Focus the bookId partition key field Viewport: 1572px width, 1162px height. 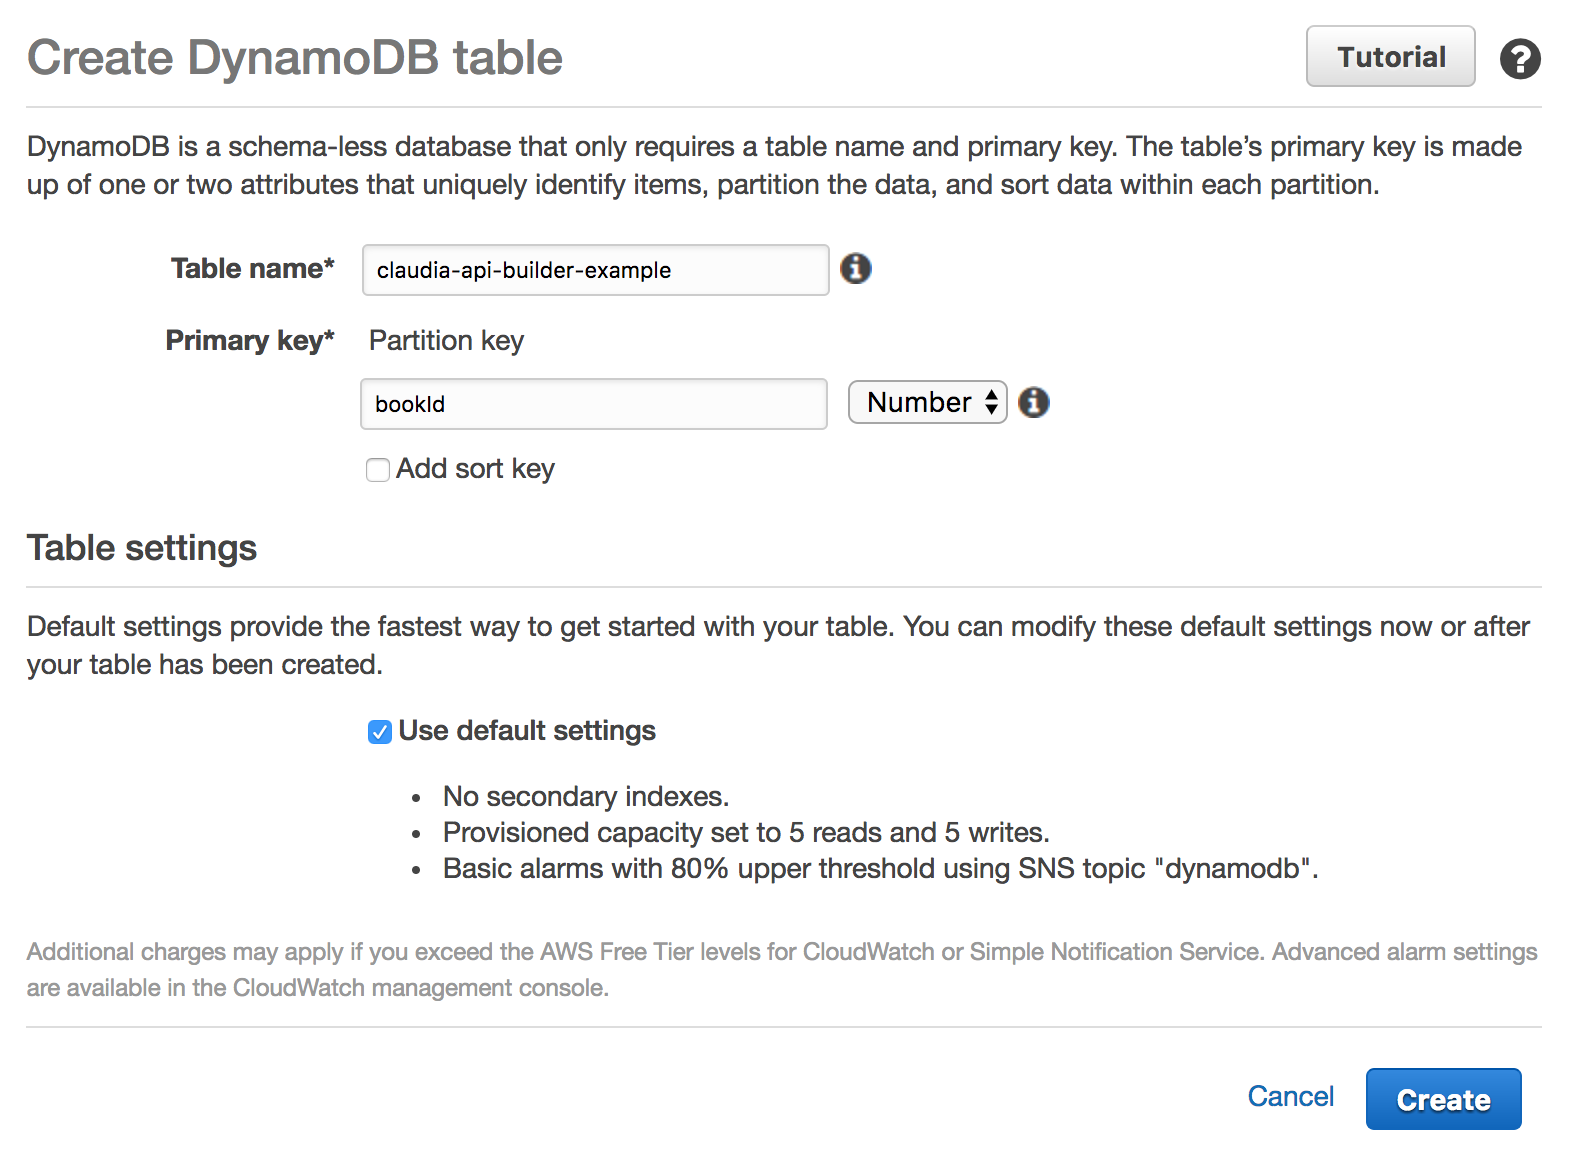(593, 404)
